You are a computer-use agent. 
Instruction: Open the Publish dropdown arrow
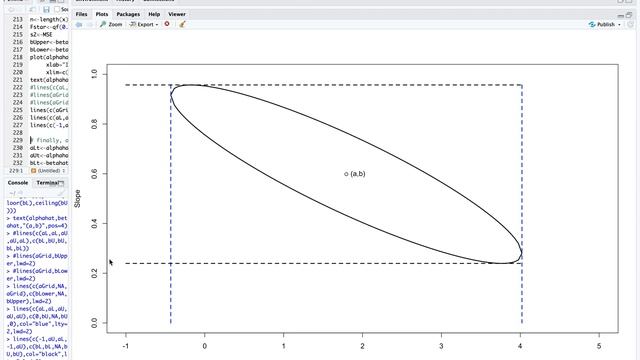click(619, 25)
